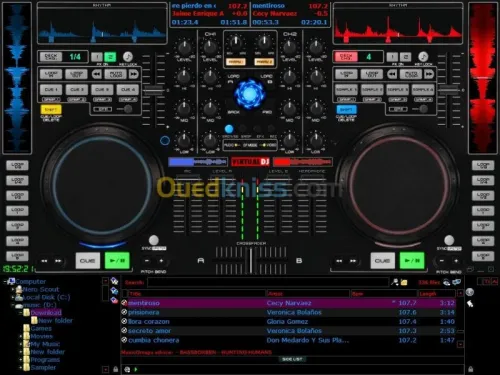This screenshot has width=500, height=375.
Task: Click the glowing blue browse knob in mixer center
Action: tap(250, 94)
